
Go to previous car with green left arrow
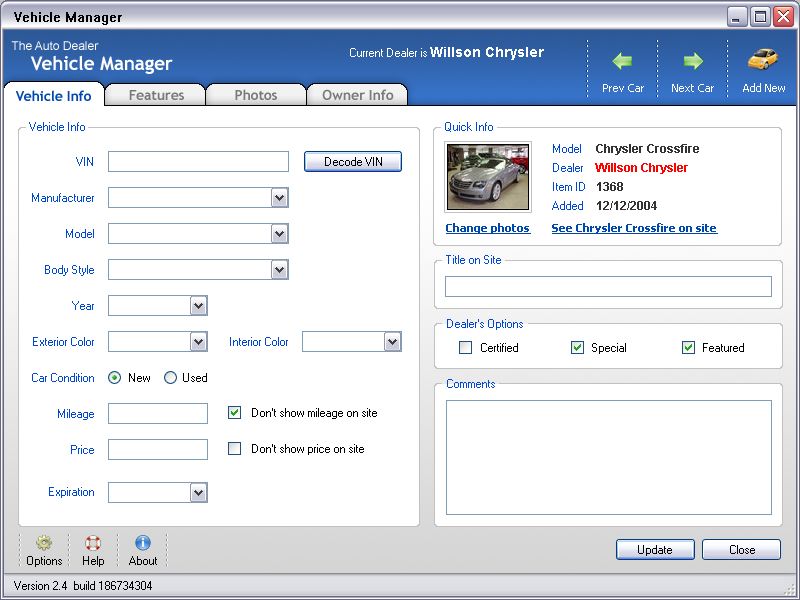coord(622,62)
